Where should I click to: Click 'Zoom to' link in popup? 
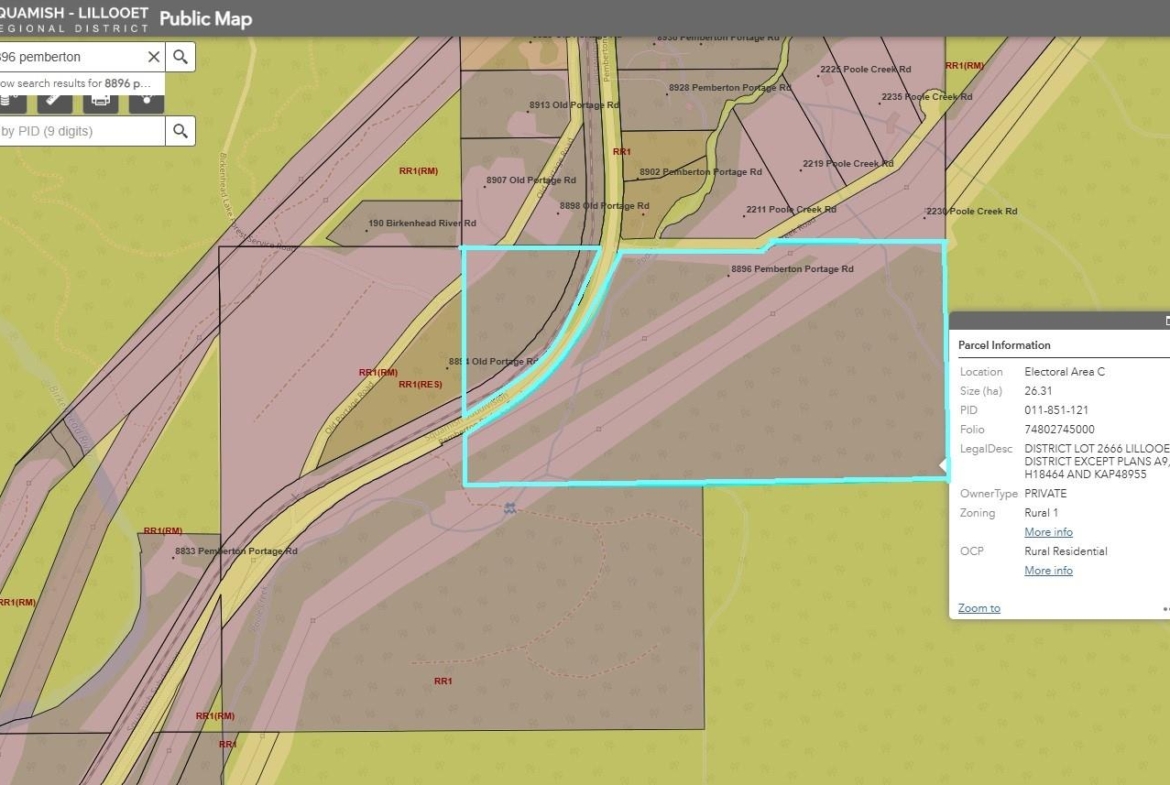pyautogui.click(x=978, y=608)
